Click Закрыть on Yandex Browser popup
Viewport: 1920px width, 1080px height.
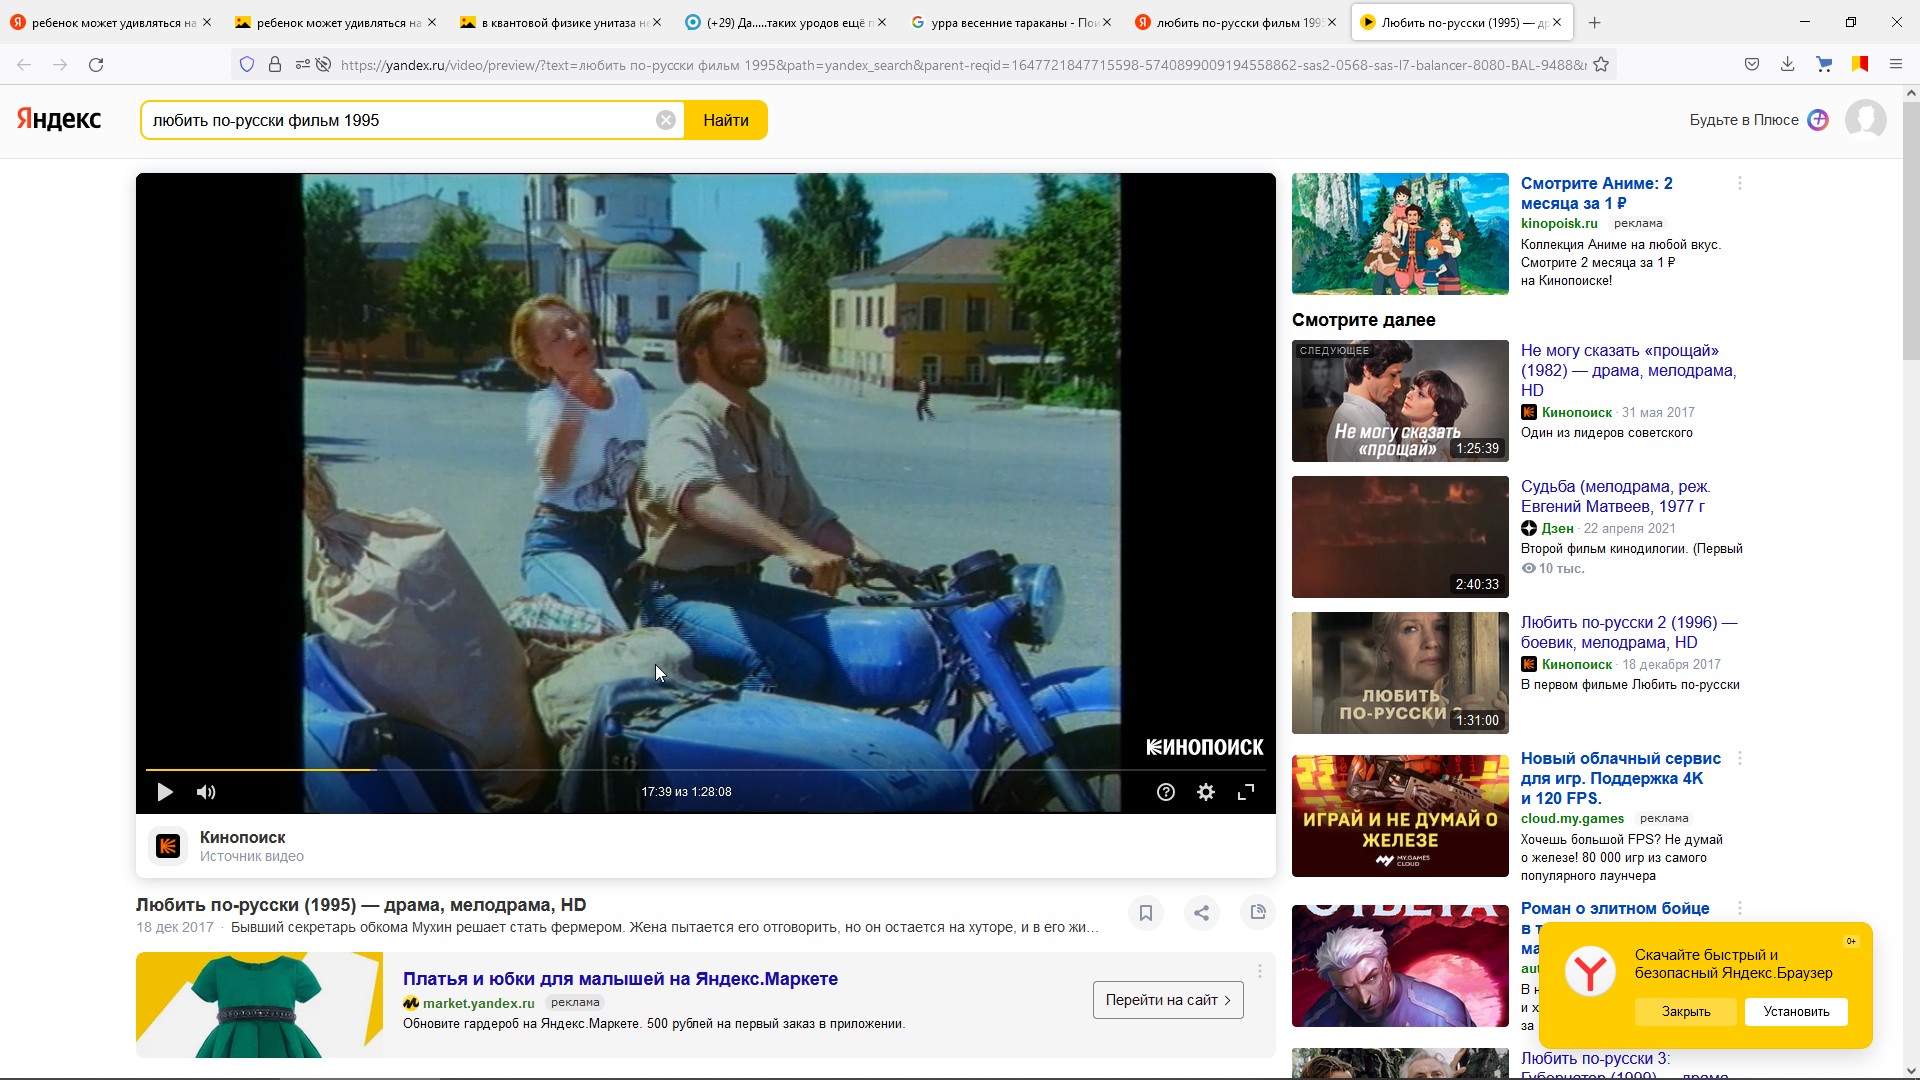pos(1686,1012)
